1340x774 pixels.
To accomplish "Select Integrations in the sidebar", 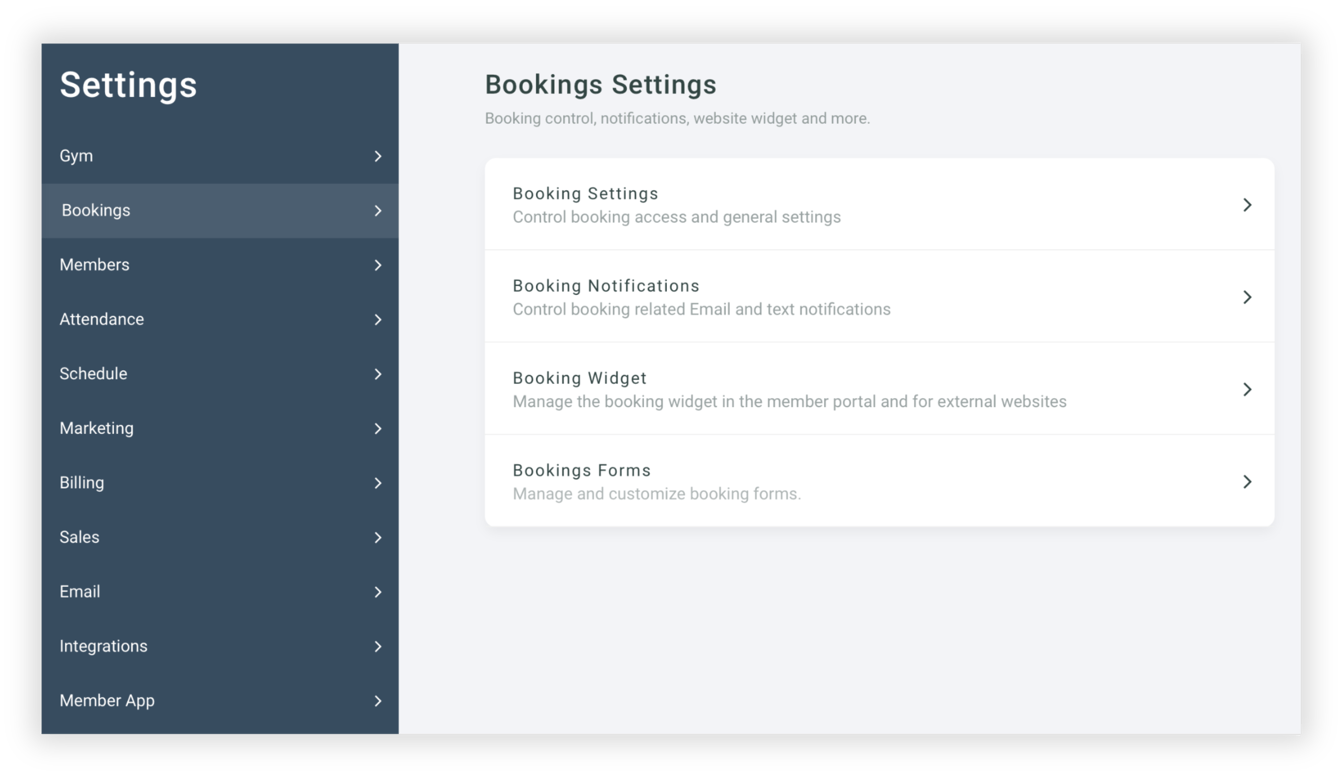I will 220,646.
